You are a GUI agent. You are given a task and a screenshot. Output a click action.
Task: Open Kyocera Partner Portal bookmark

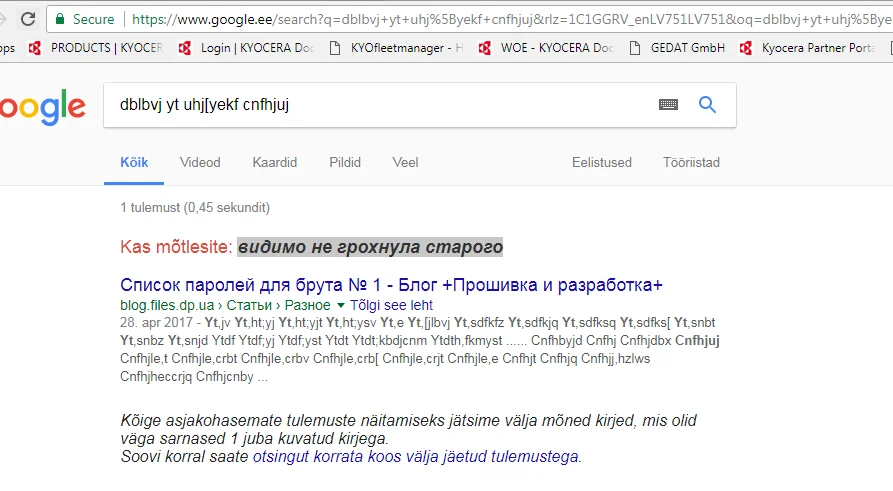tap(807, 48)
